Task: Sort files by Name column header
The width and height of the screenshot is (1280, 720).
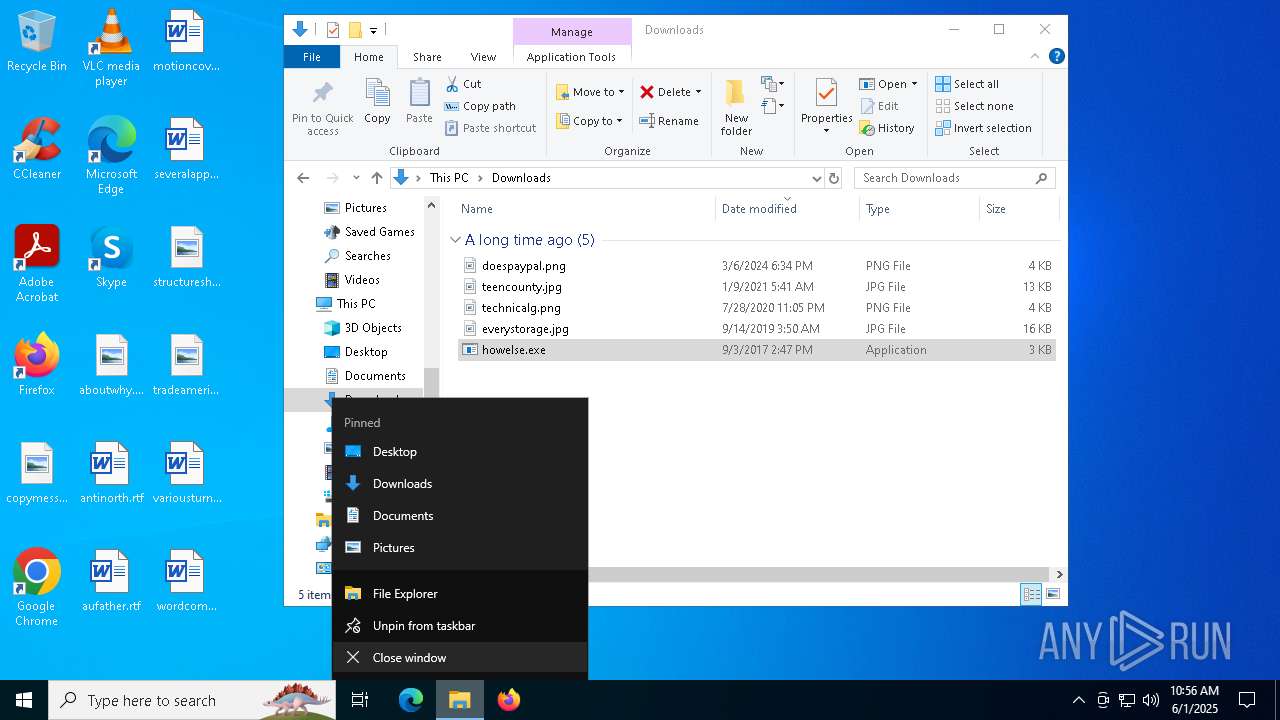Action: click(586, 209)
